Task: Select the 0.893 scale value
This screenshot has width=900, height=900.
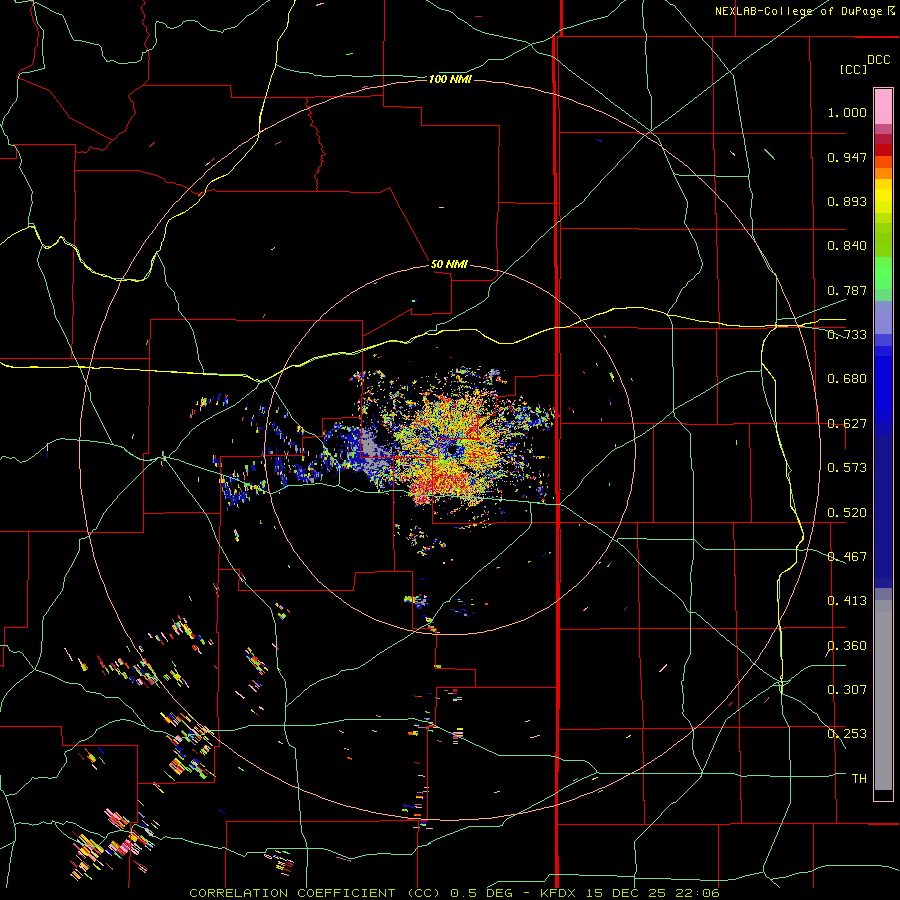Action: pyautogui.click(x=847, y=201)
